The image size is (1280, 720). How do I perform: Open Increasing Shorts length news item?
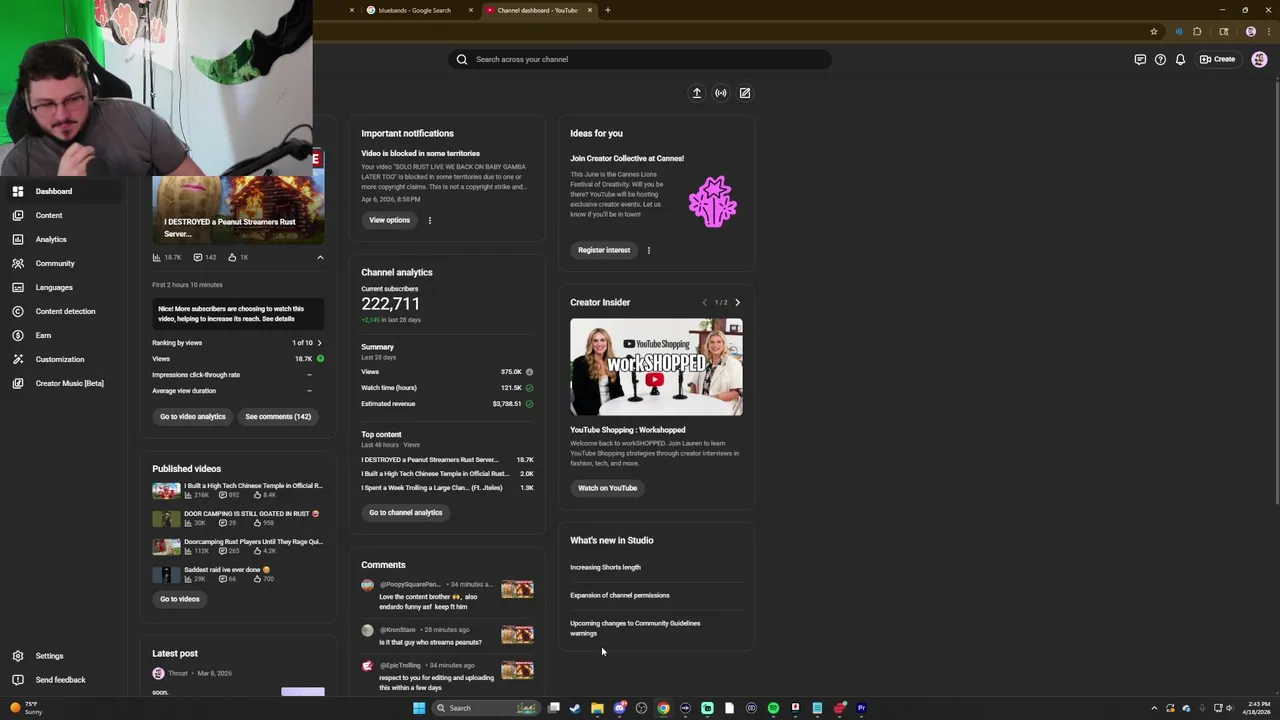(x=605, y=567)
